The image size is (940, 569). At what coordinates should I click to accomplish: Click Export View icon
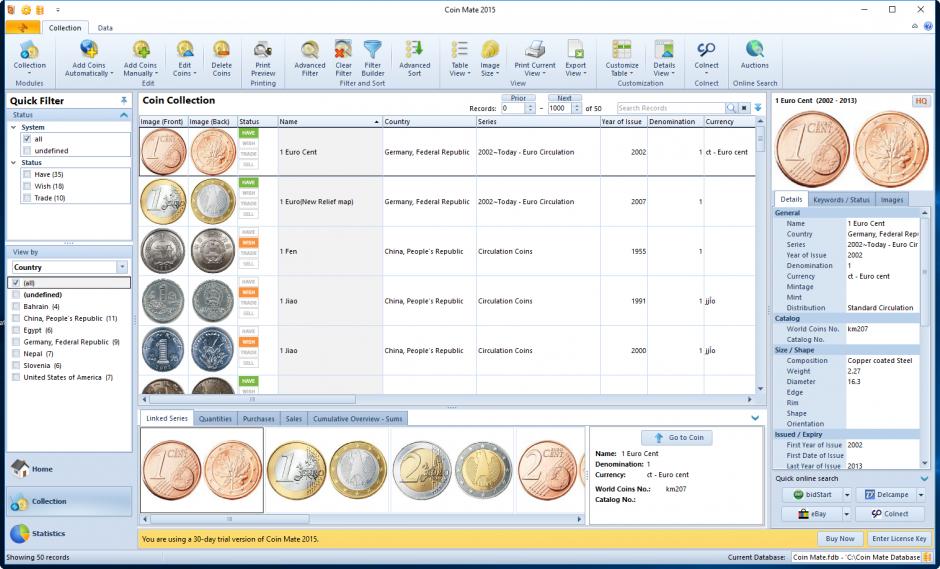tap(576, 50)
